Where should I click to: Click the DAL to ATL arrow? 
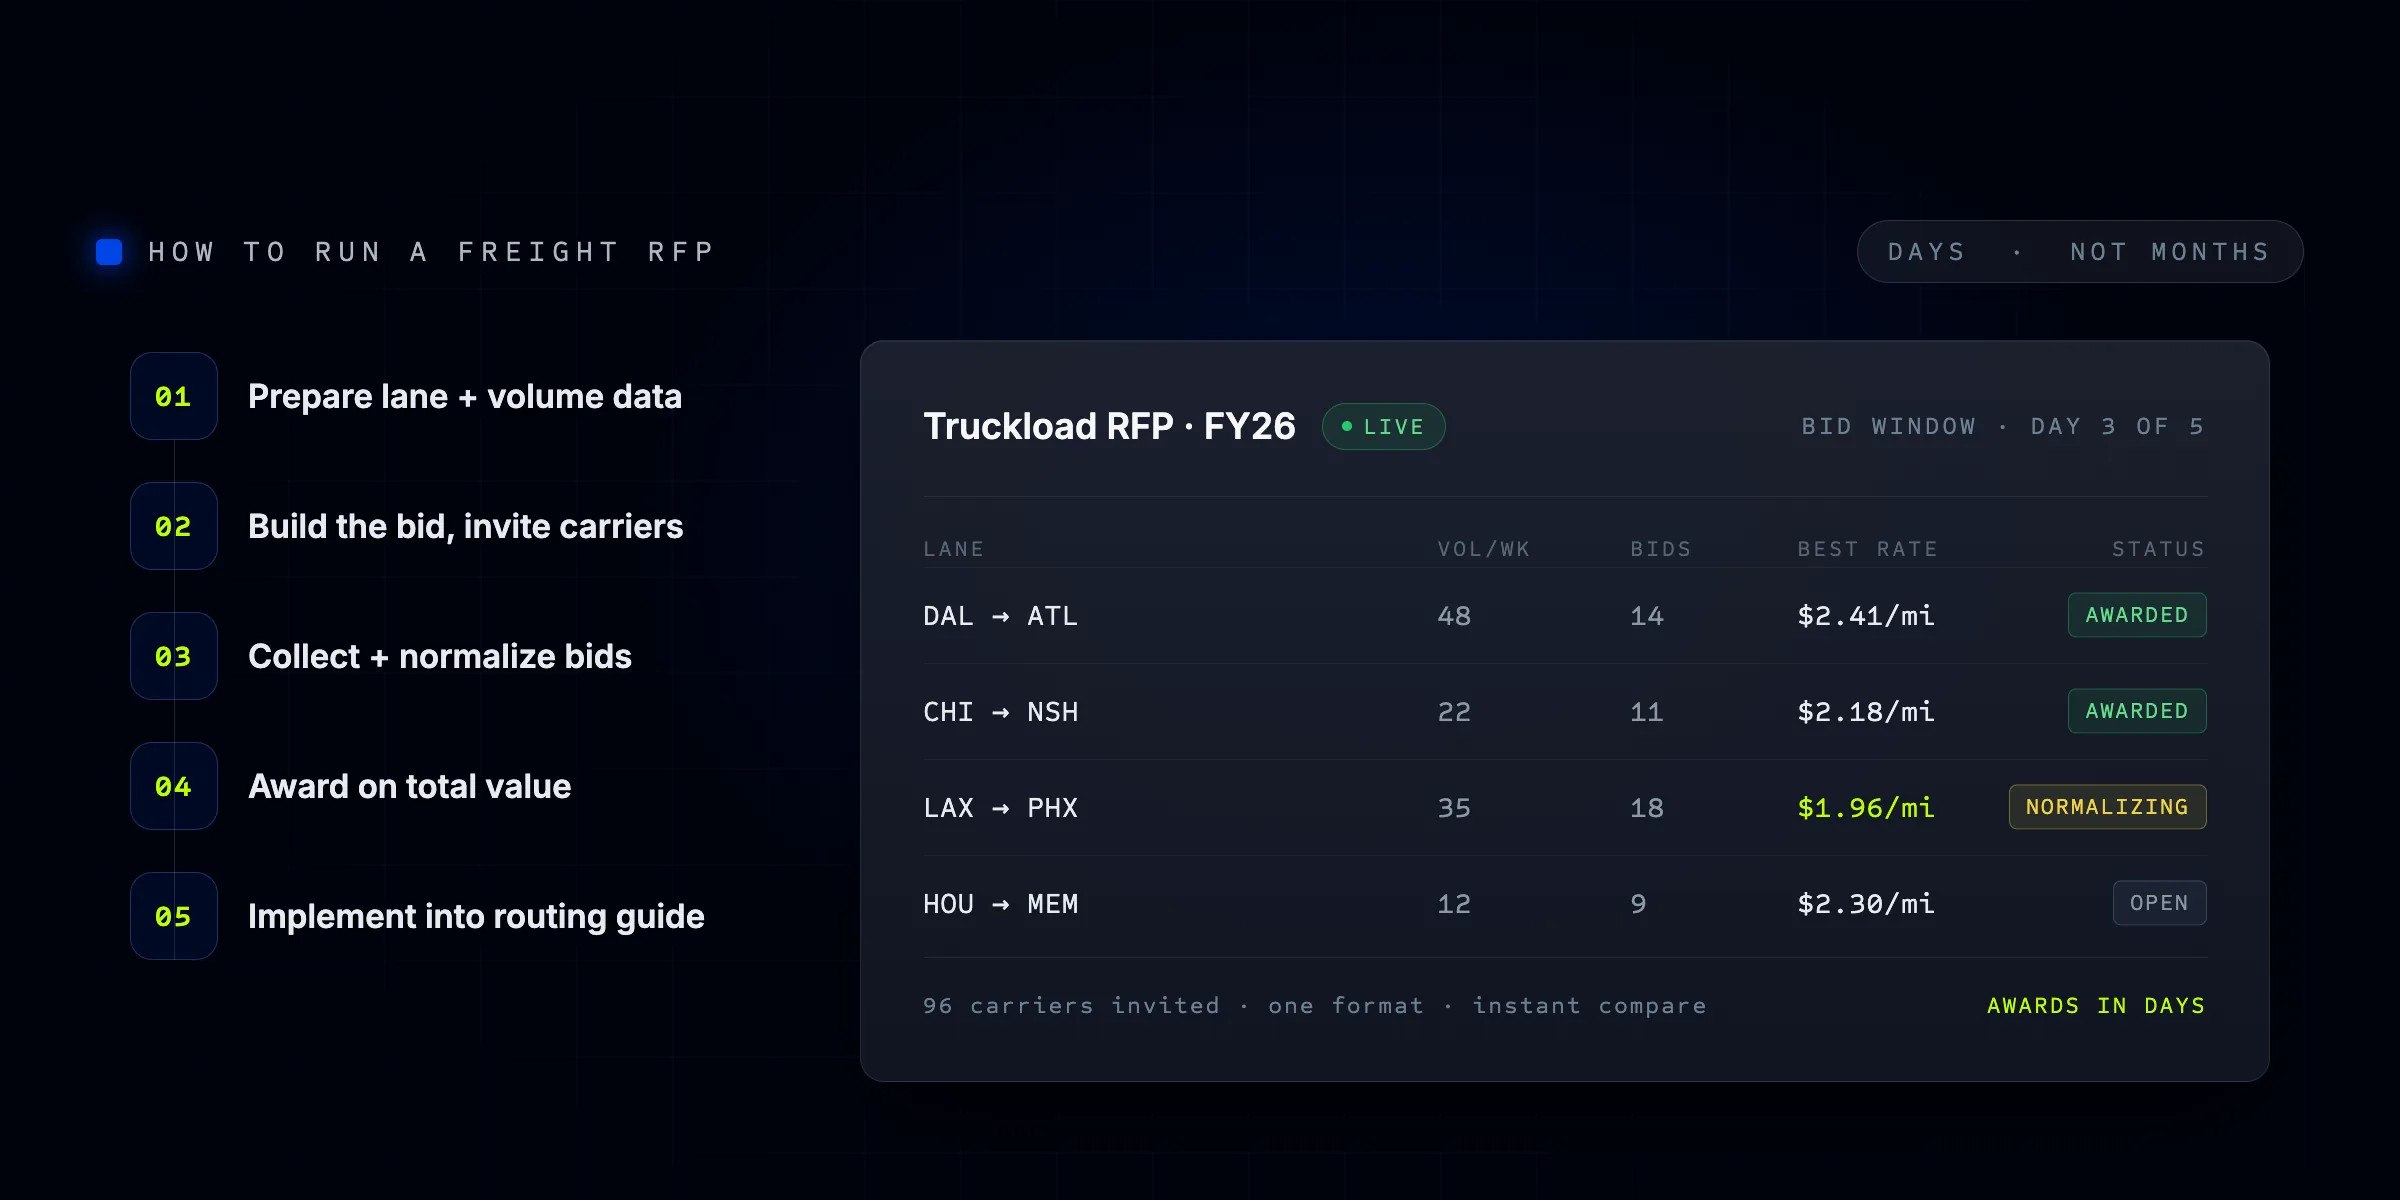[1000, 617]
